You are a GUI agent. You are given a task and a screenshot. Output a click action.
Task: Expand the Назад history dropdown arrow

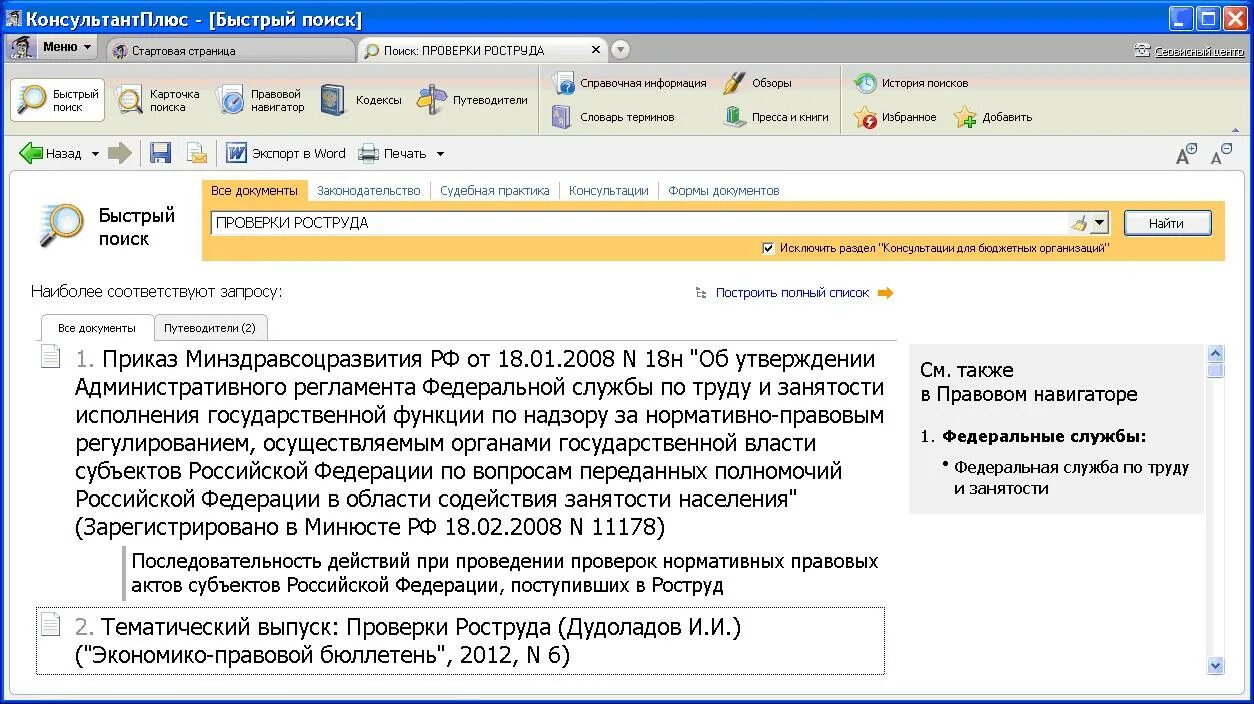coord(96,154)
